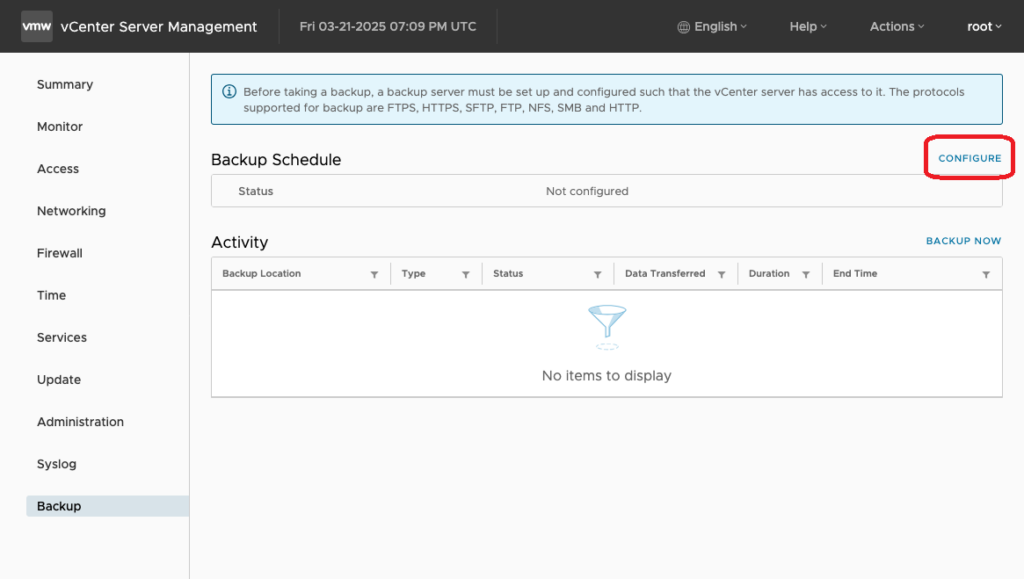Select Firewall in the sidebar
1024x579 pixels.
(x=60, y=253)
